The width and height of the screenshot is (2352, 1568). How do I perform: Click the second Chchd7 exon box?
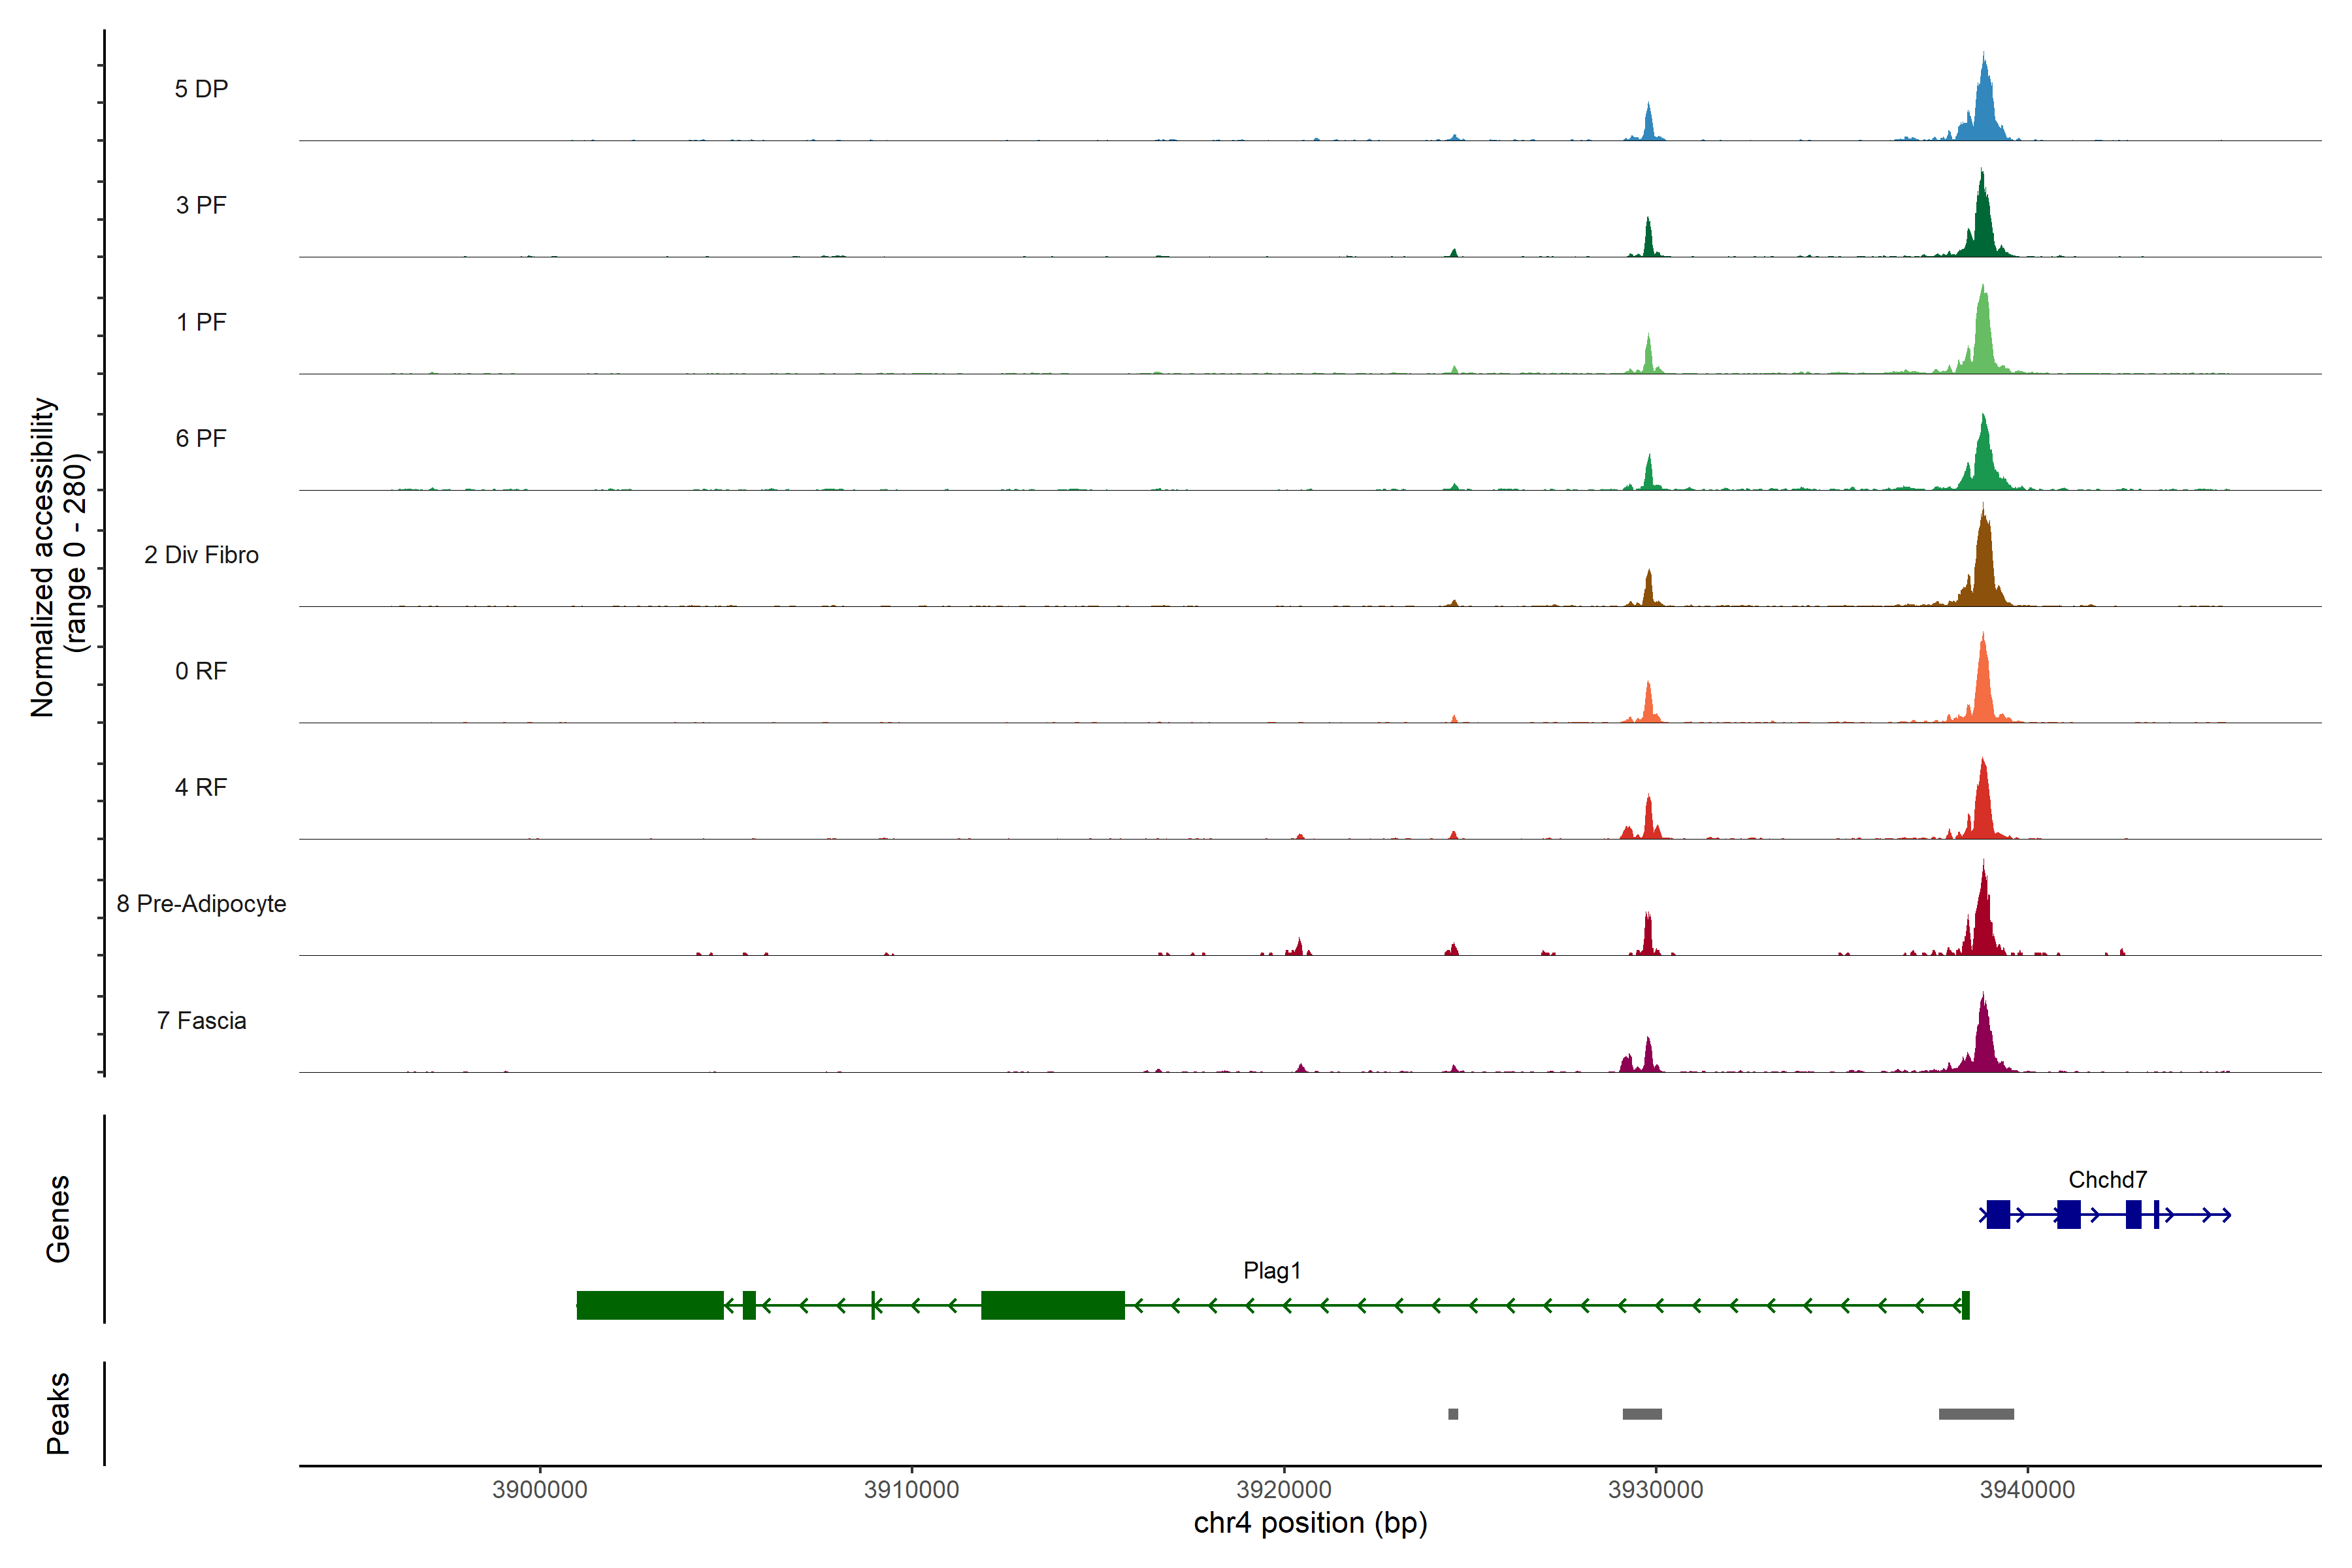pyautogui.click(x=2068, y=1214)
